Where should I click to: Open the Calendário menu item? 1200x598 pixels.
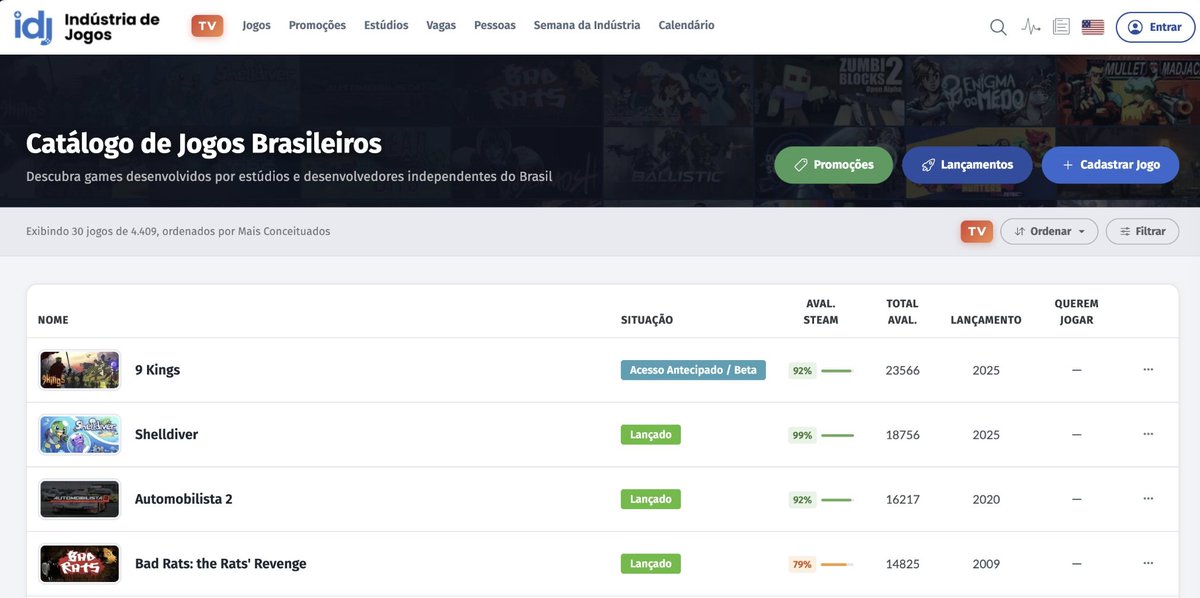686,26
